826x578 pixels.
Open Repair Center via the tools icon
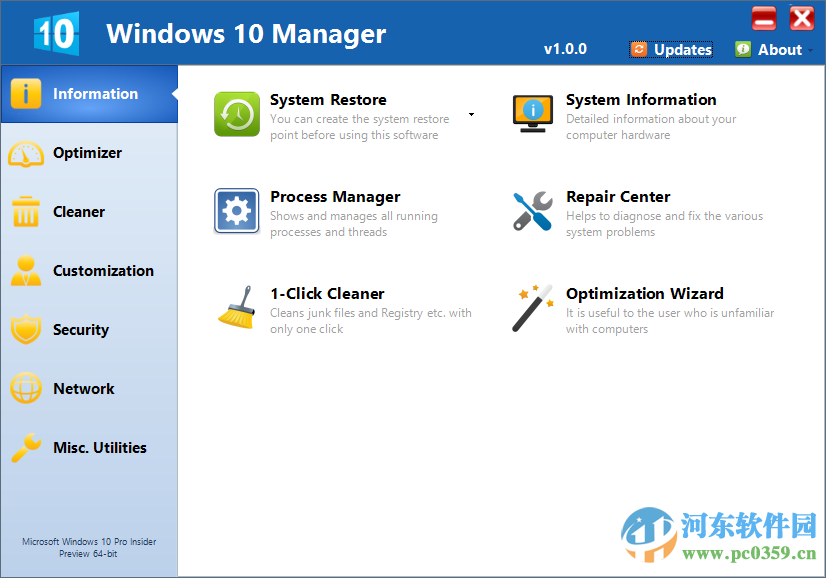(532, 211)
